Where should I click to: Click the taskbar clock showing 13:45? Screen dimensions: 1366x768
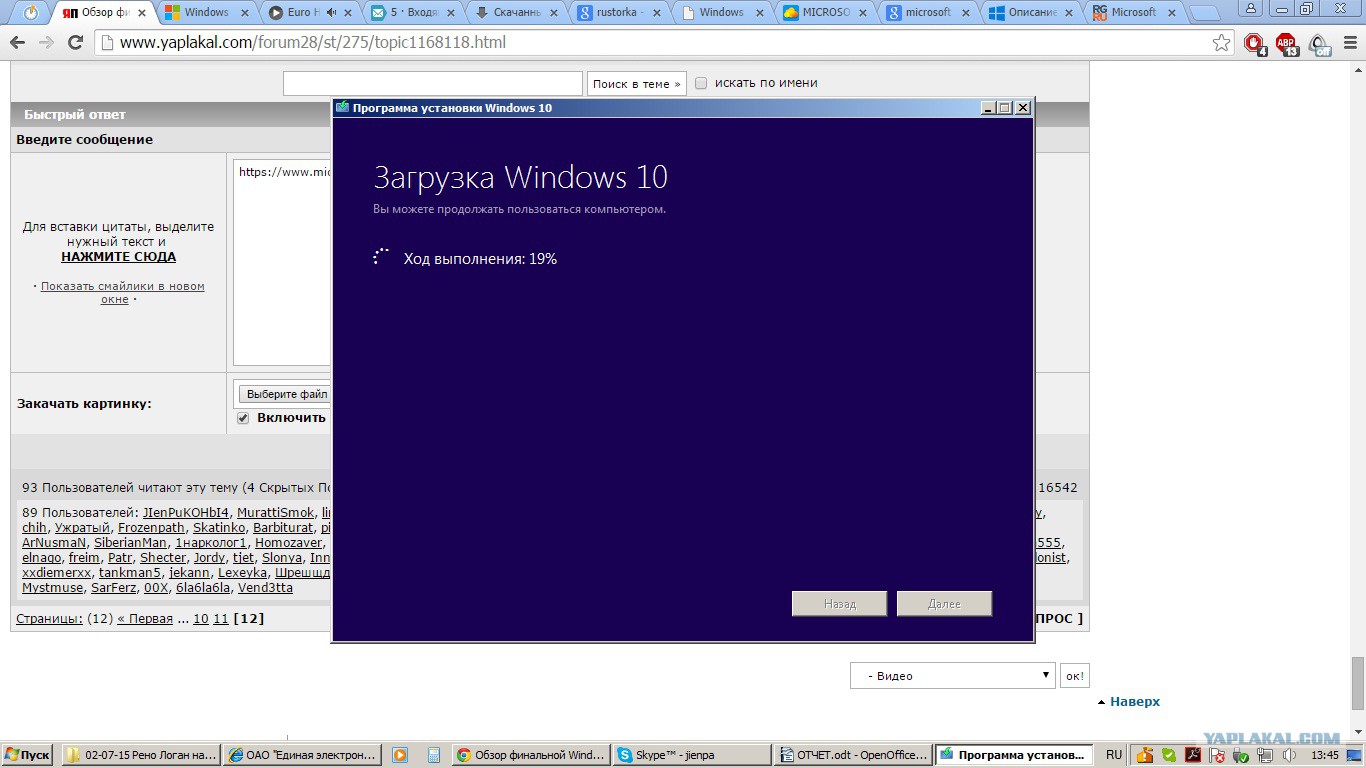tap(1325, 755)
